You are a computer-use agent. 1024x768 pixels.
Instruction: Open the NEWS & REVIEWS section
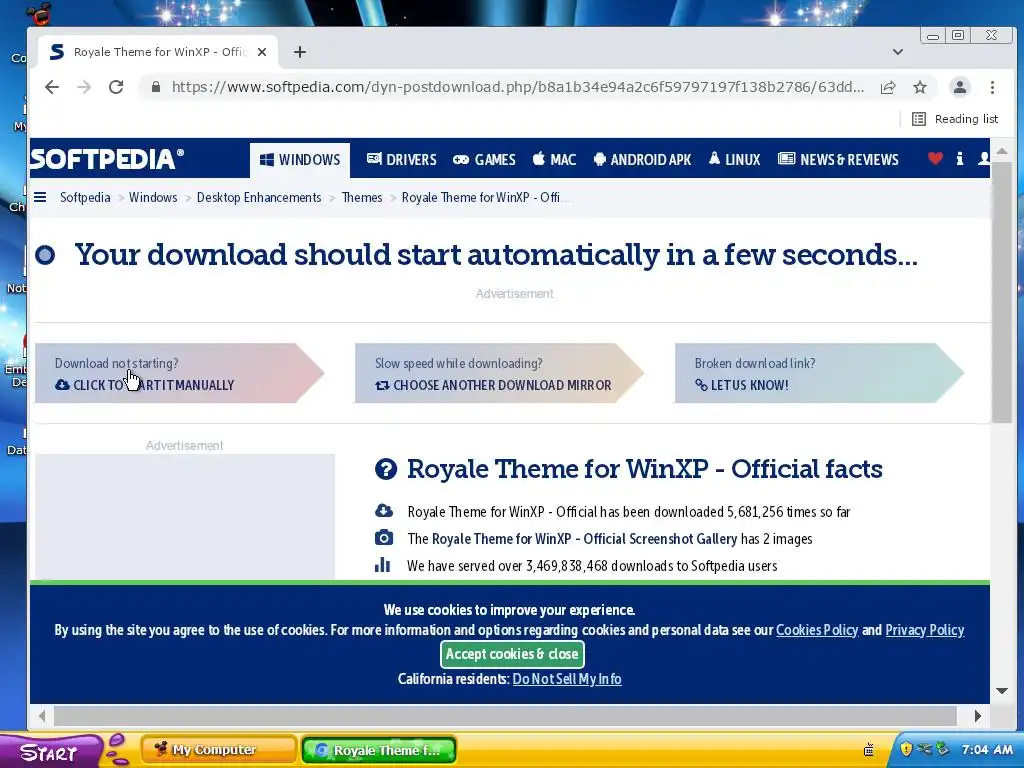(x=839, y=160)
